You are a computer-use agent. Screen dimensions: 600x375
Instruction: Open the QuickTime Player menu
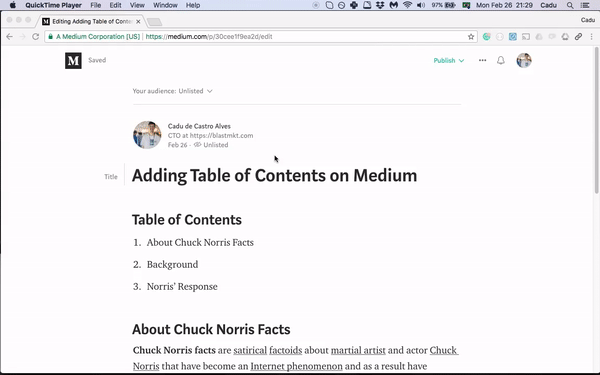coord(53,5)
